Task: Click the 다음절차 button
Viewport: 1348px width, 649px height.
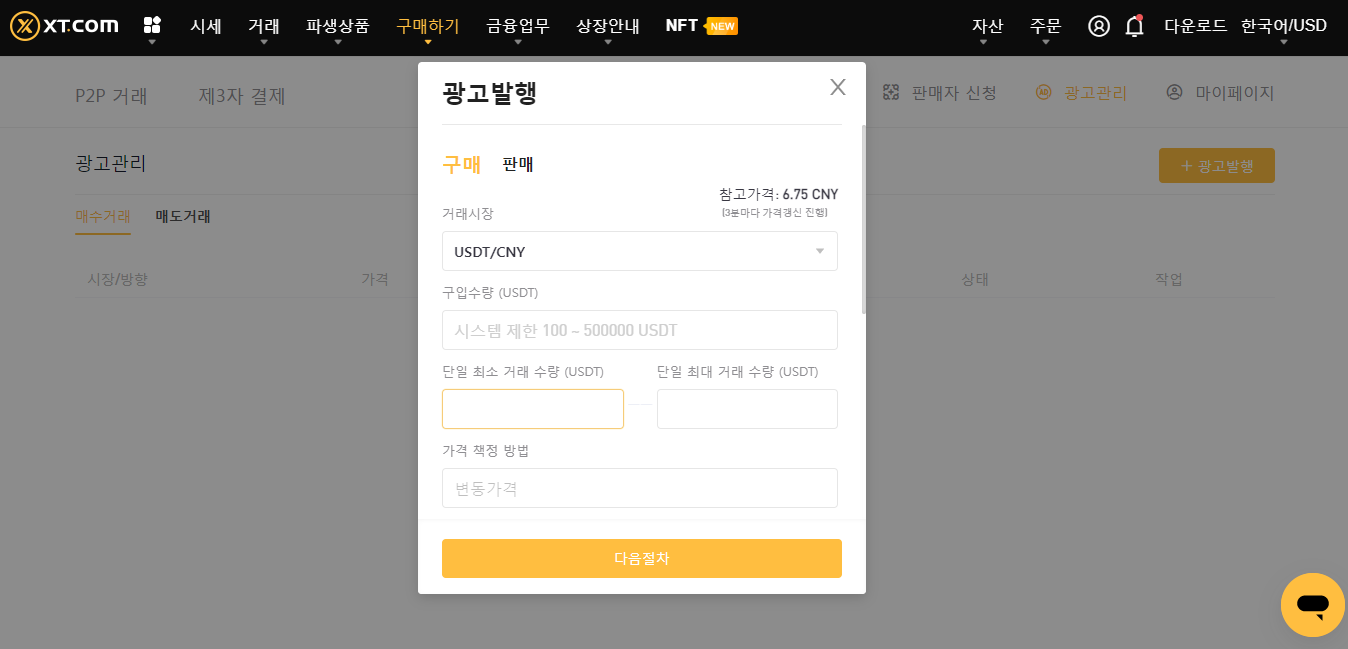Action: pos(642,558)
